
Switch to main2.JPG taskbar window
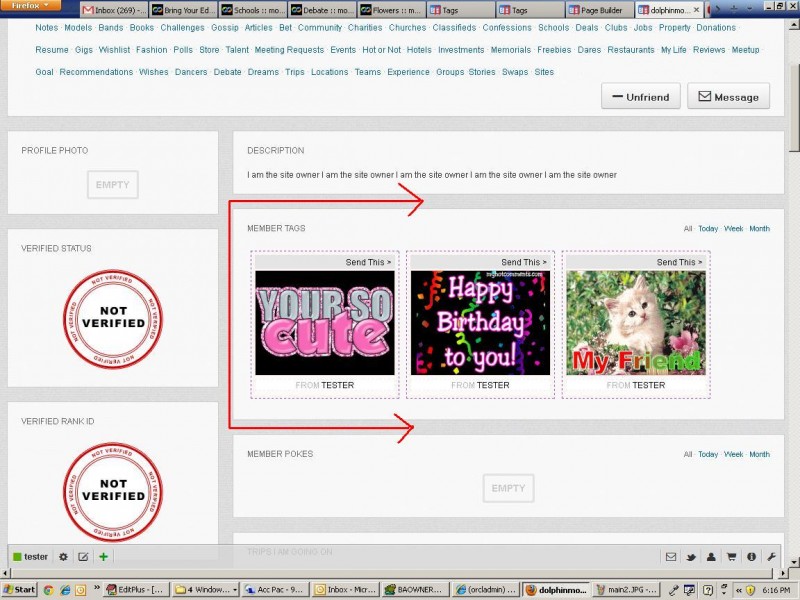[x=626, y=590]
